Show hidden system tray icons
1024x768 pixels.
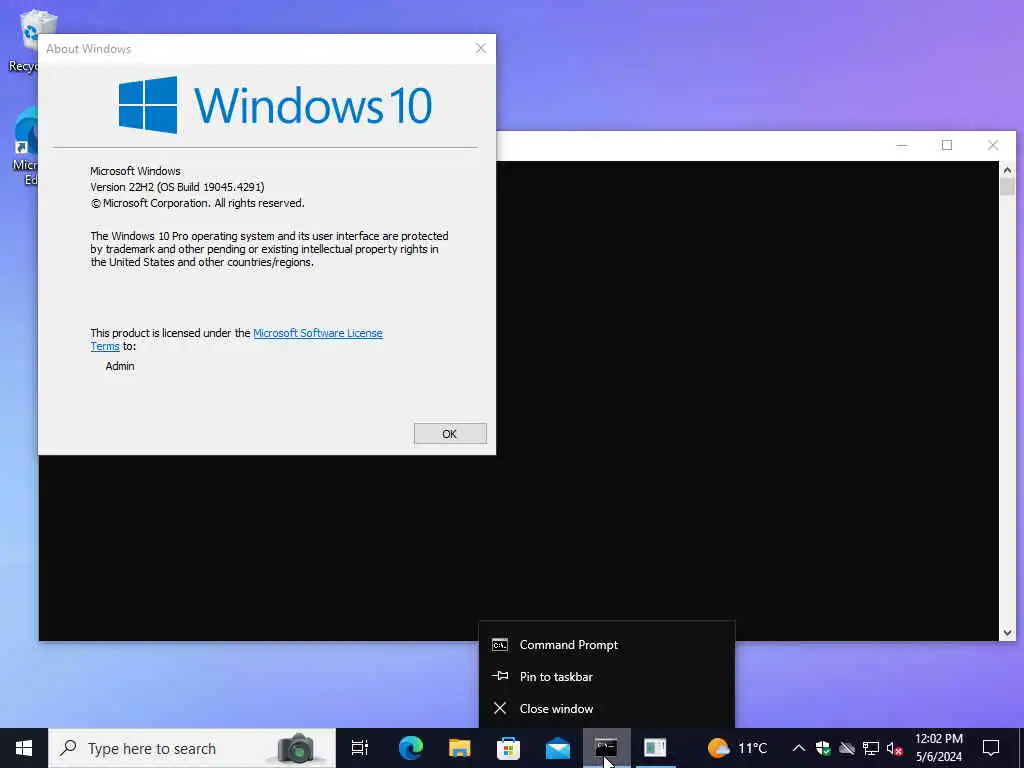pyautogui.click(x=798, y=748)
